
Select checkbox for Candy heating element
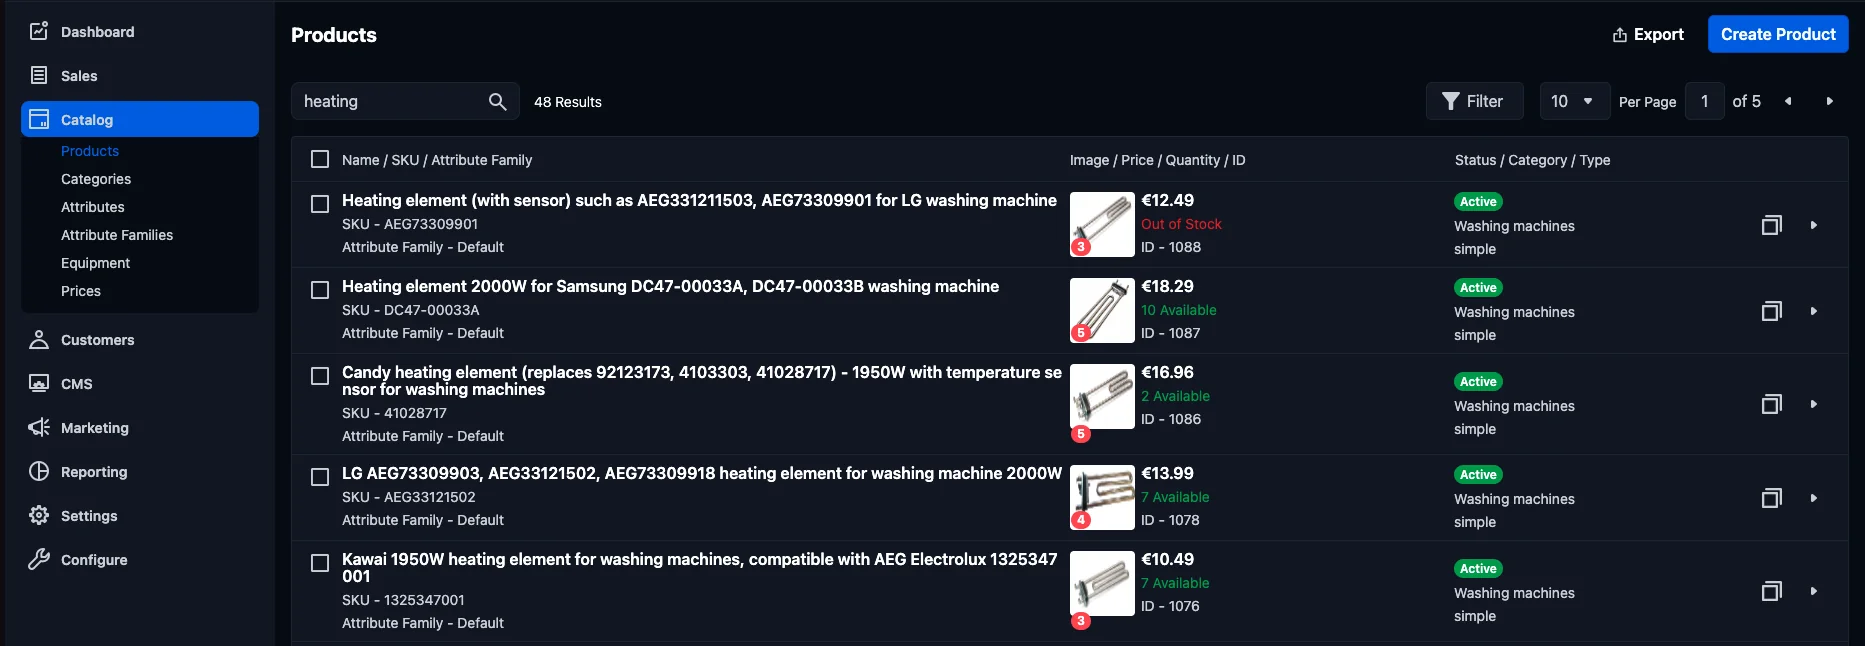click(320, 376)
